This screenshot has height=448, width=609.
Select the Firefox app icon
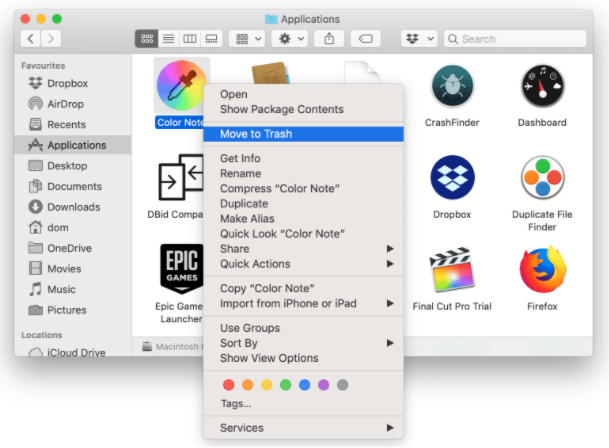[543, 269]
